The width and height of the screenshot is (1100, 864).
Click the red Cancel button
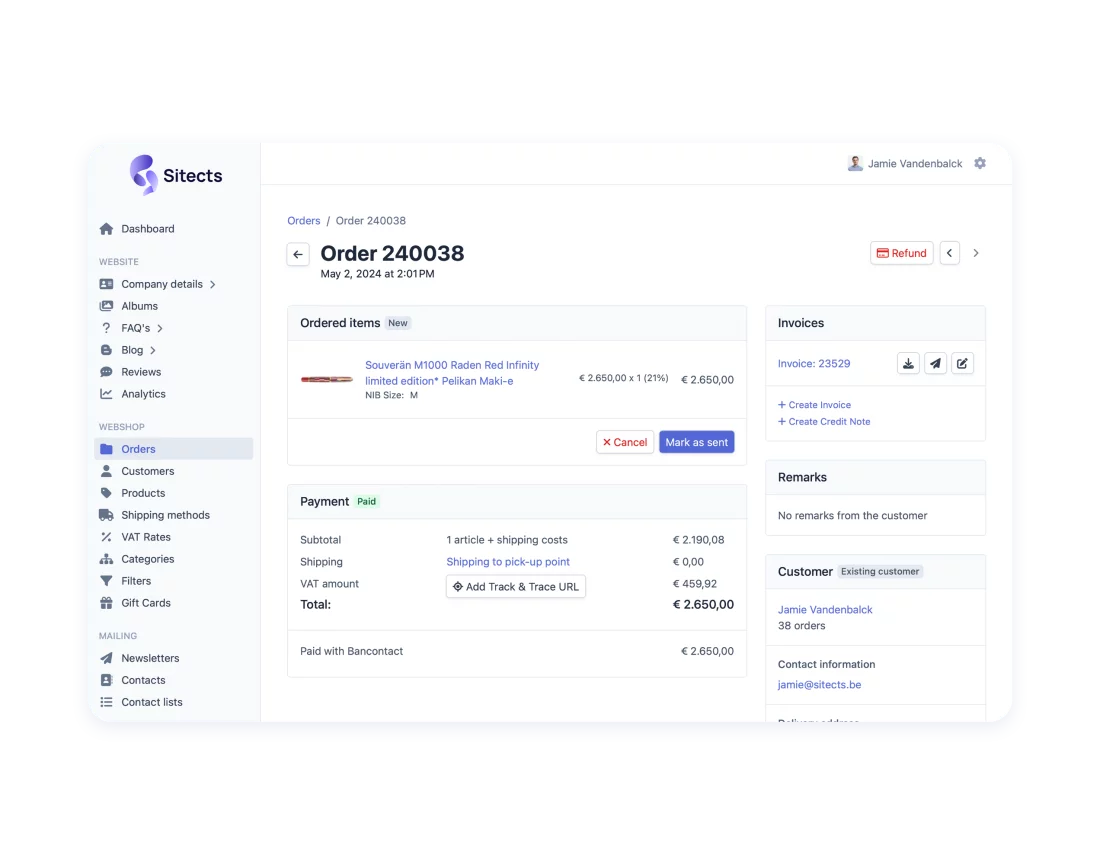tap(624, 442)
